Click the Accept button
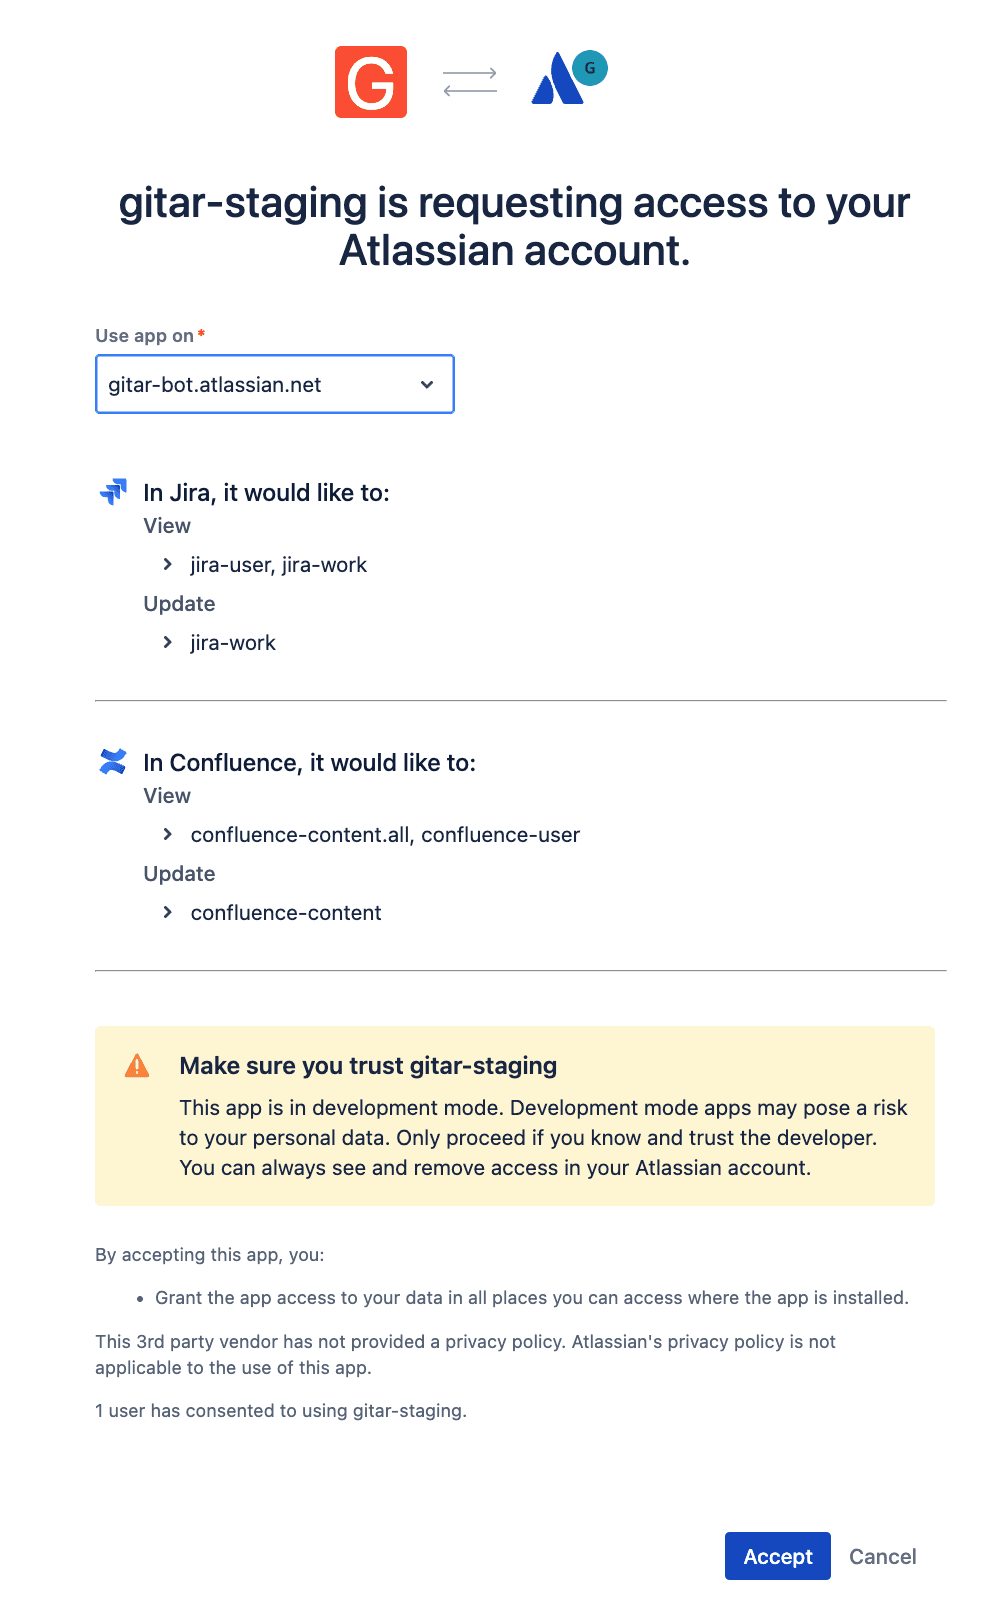The height and width of the screenshot is (1606, 1000). click(777, 1556)
